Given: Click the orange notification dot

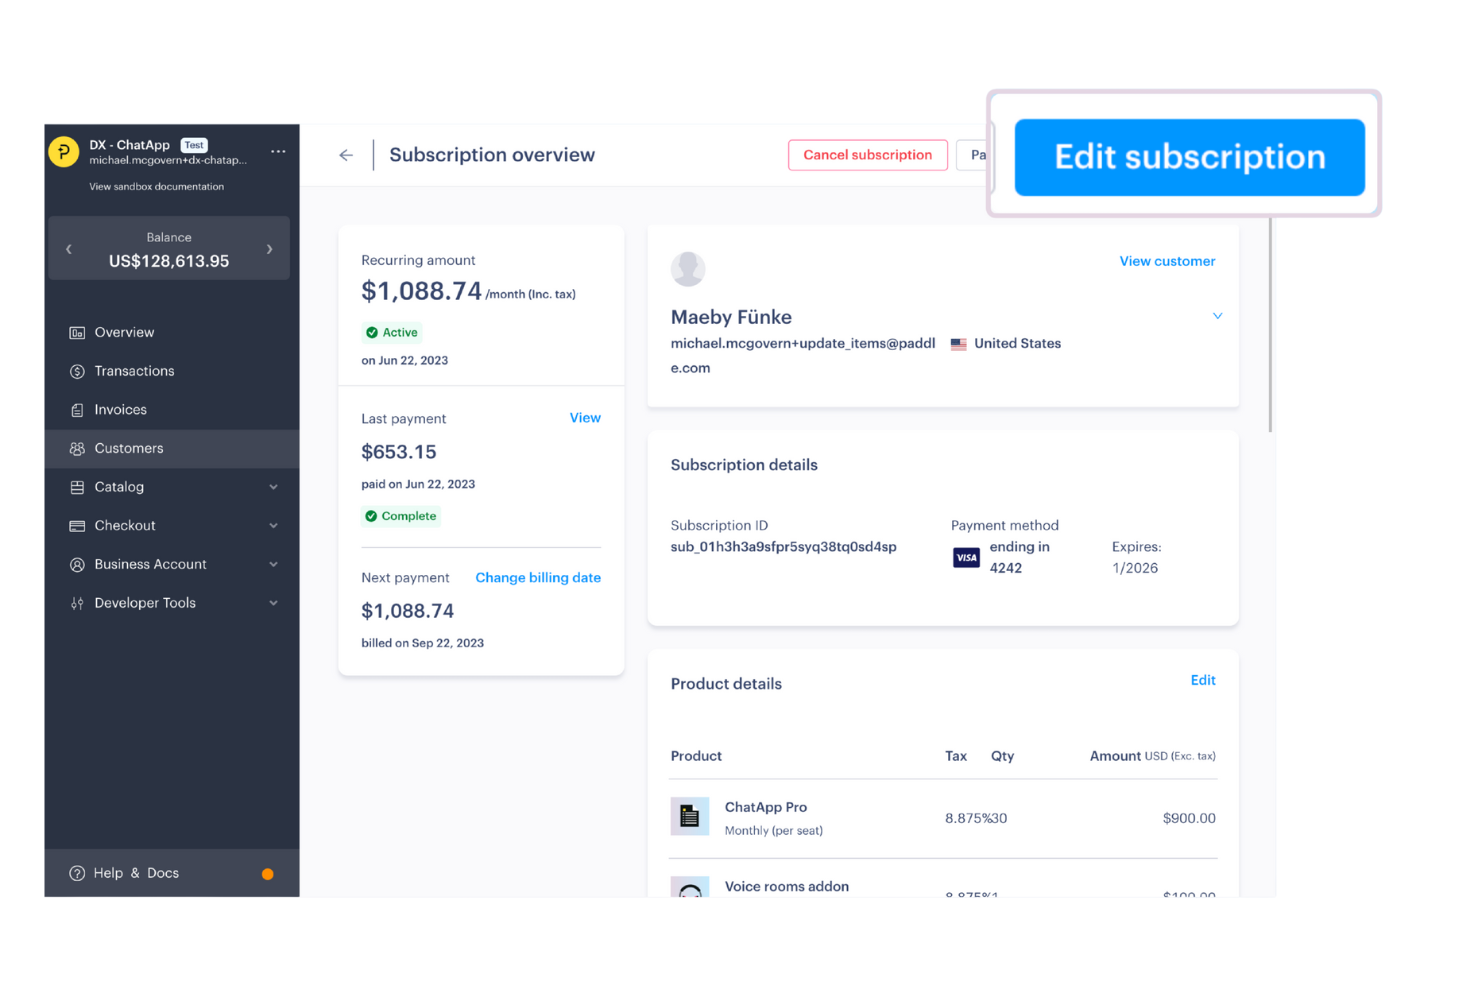Looking at the screenshot, I should 268,874.
